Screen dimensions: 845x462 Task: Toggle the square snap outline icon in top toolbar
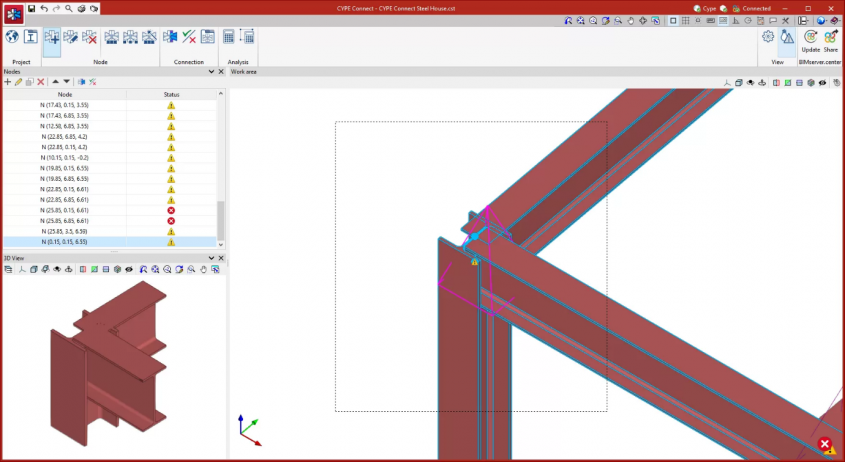pos(673,21)
